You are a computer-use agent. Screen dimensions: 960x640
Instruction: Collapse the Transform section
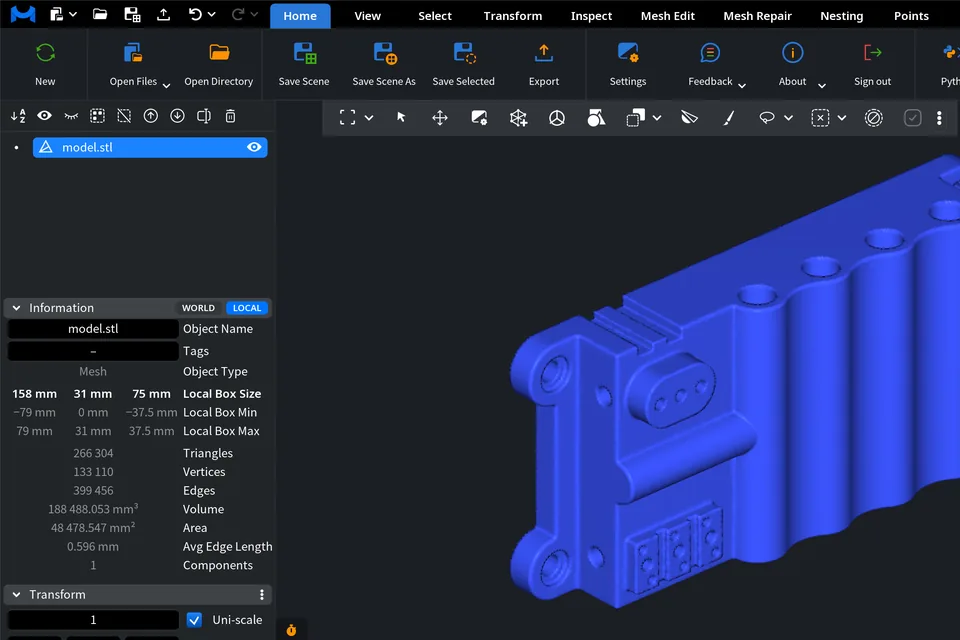tap(17, 595)
